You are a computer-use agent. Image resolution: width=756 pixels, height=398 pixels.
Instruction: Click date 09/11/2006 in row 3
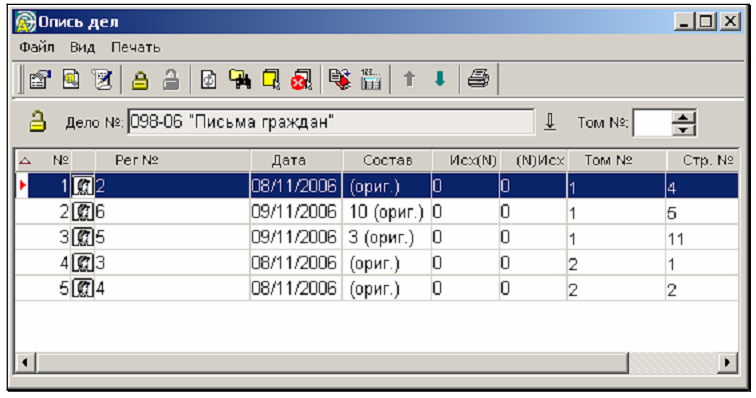click(x=296, y=238)
